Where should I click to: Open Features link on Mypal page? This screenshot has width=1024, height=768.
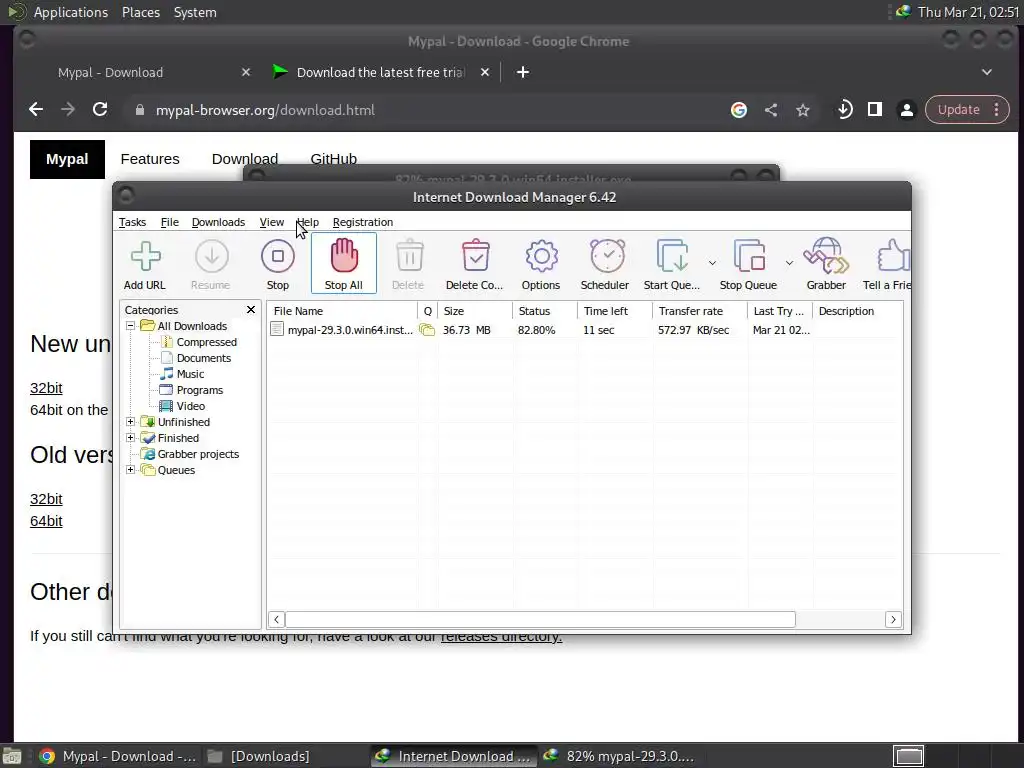tap(150, 159)
